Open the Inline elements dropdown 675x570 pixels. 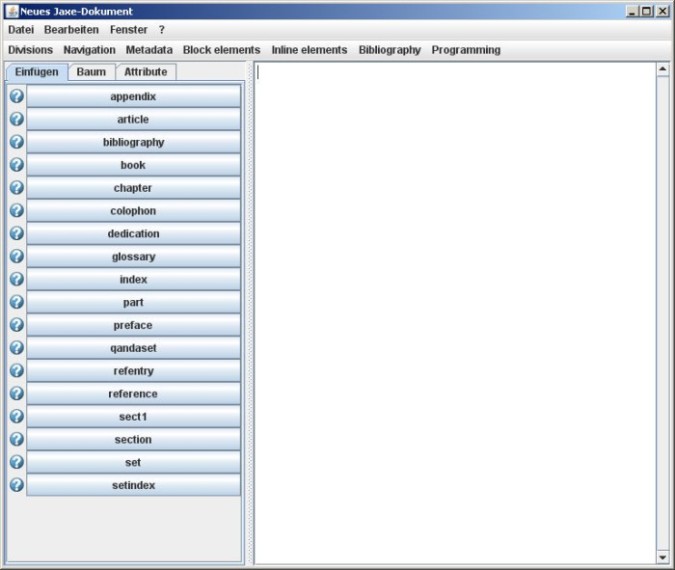[x=309, y=50]
